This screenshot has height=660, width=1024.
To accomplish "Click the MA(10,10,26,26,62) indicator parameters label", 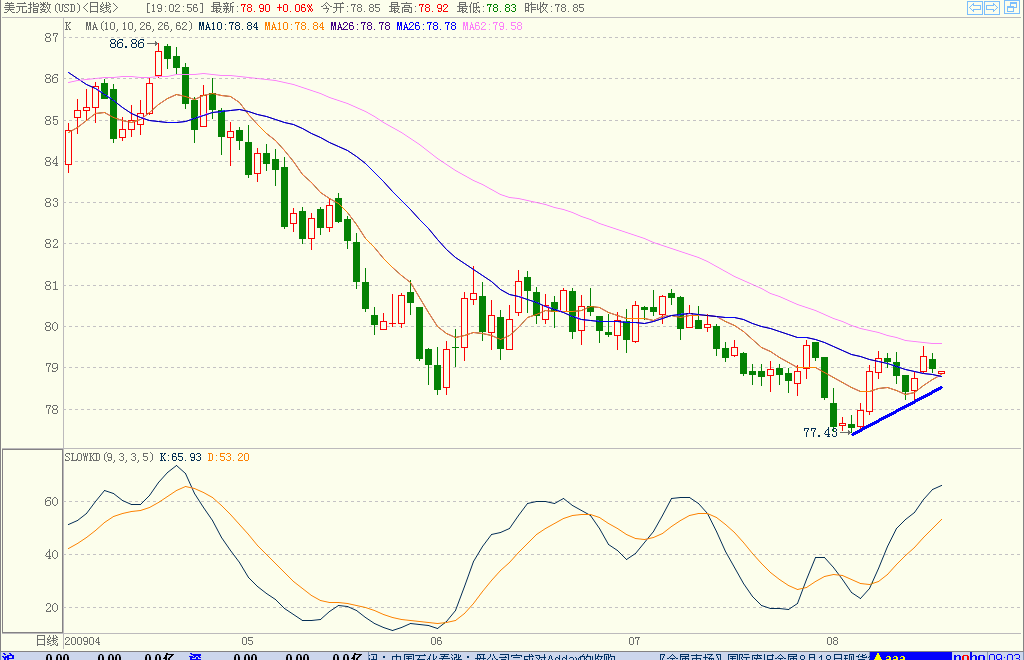I will click(x=139, y=26).
